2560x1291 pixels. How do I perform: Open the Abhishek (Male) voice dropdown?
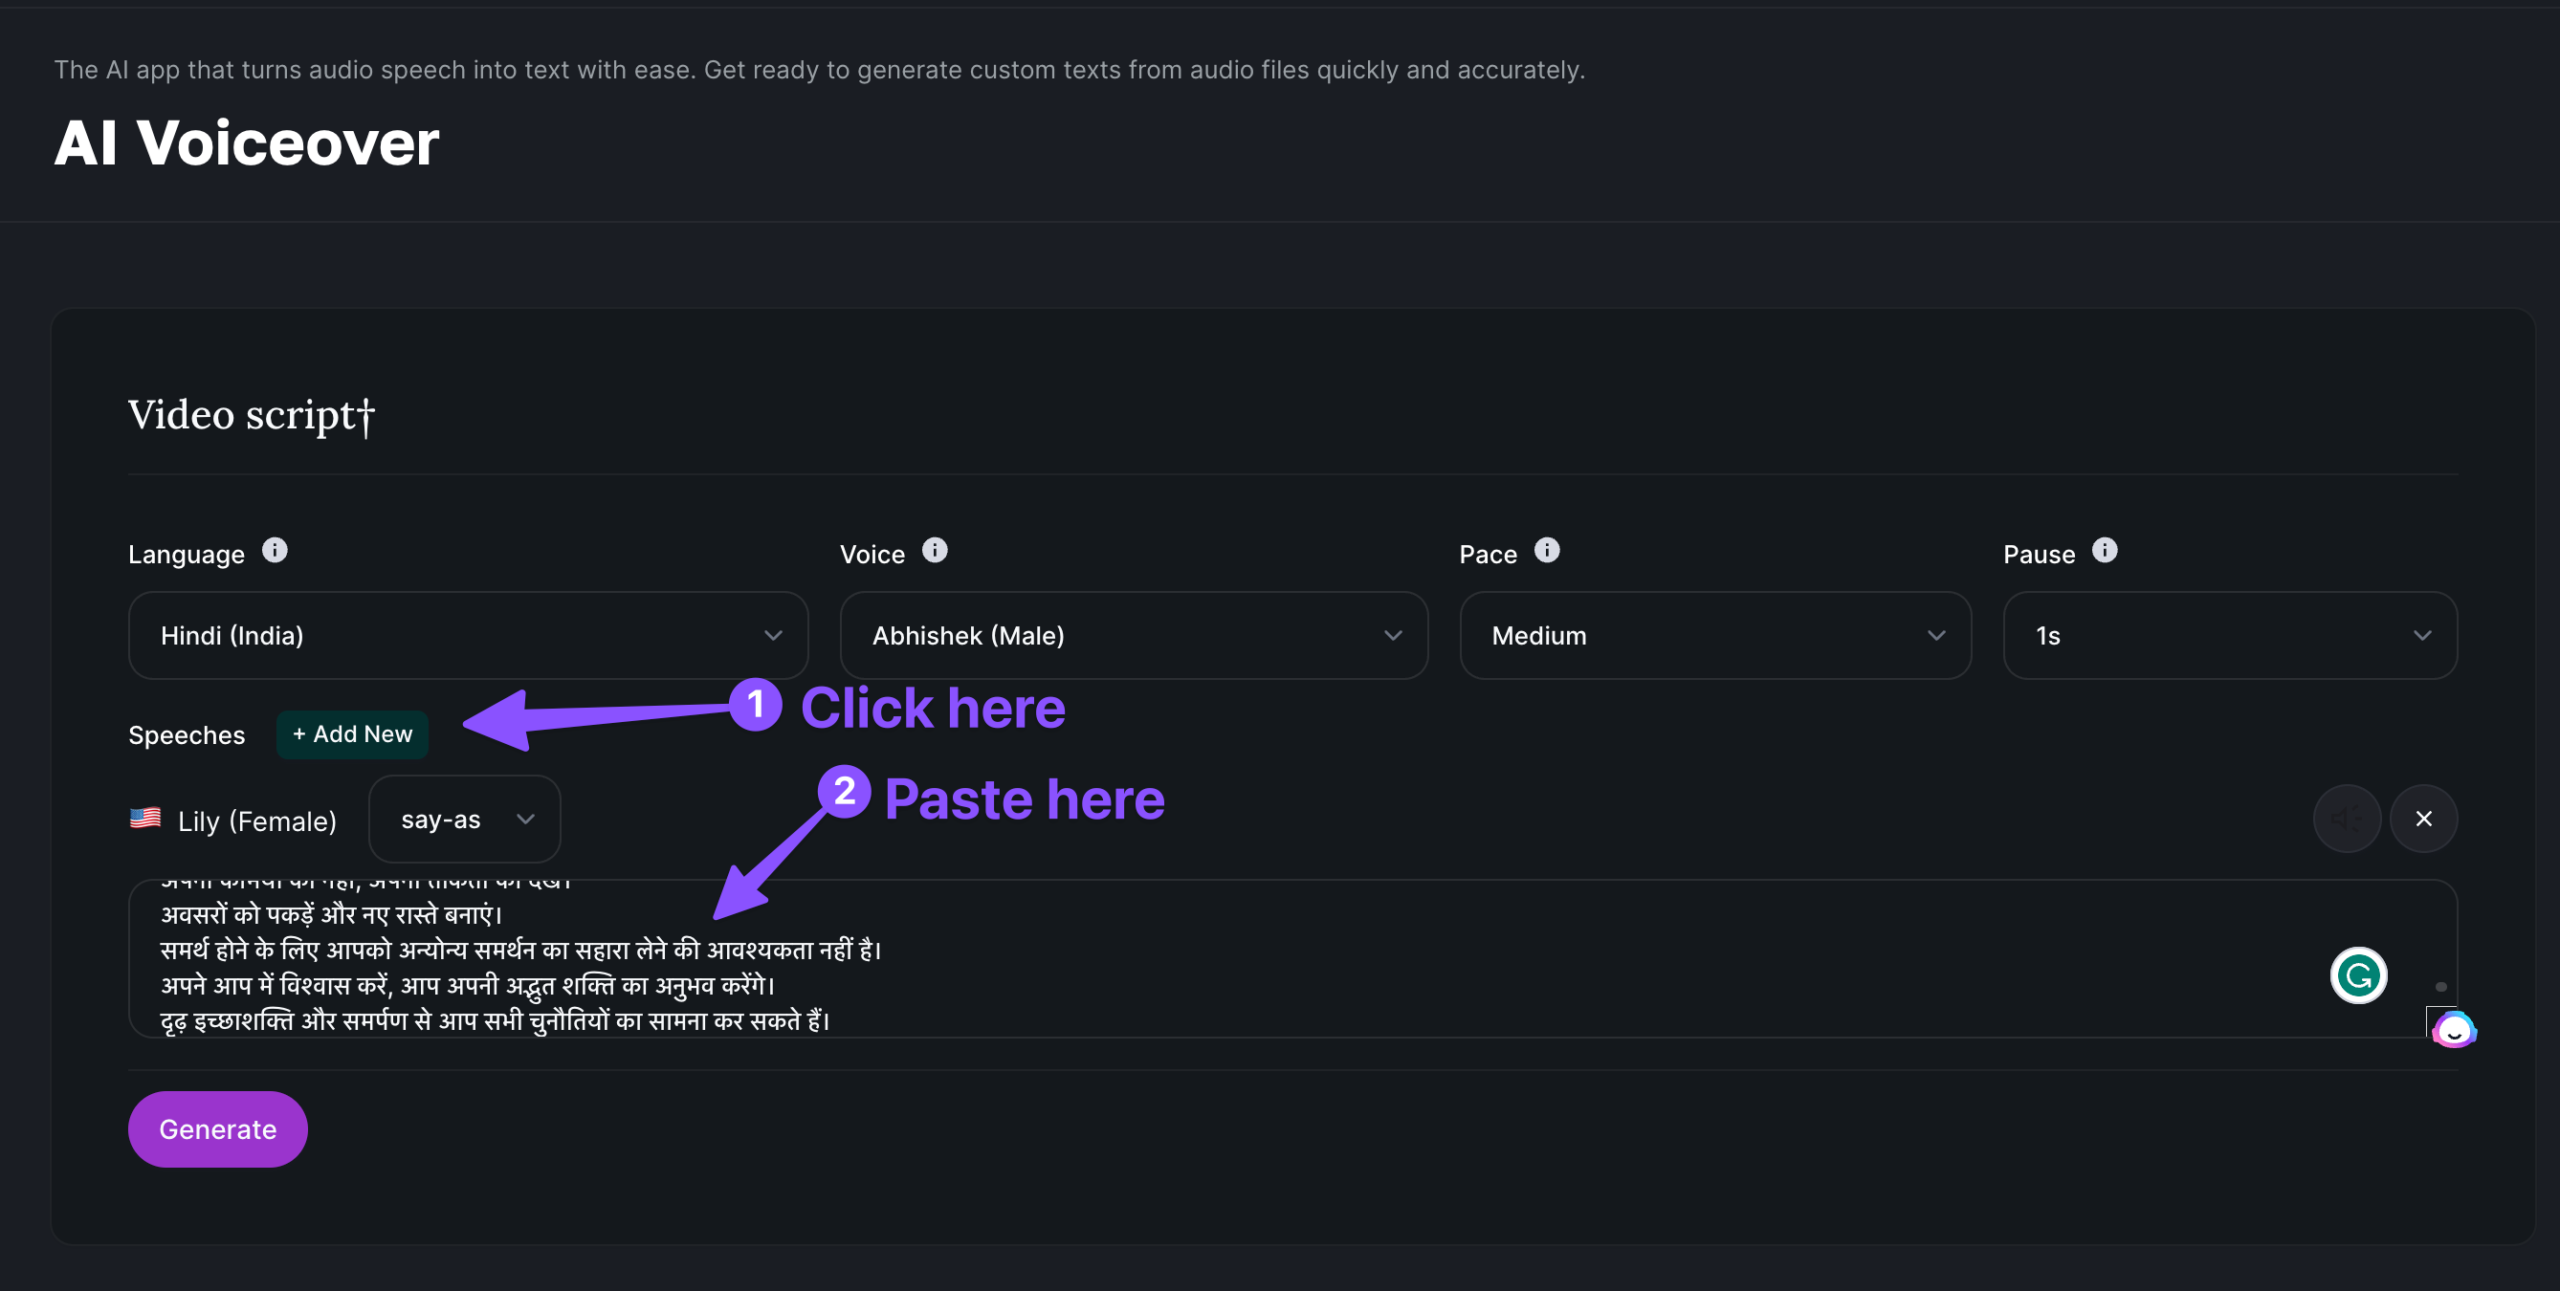point(1133,636)
